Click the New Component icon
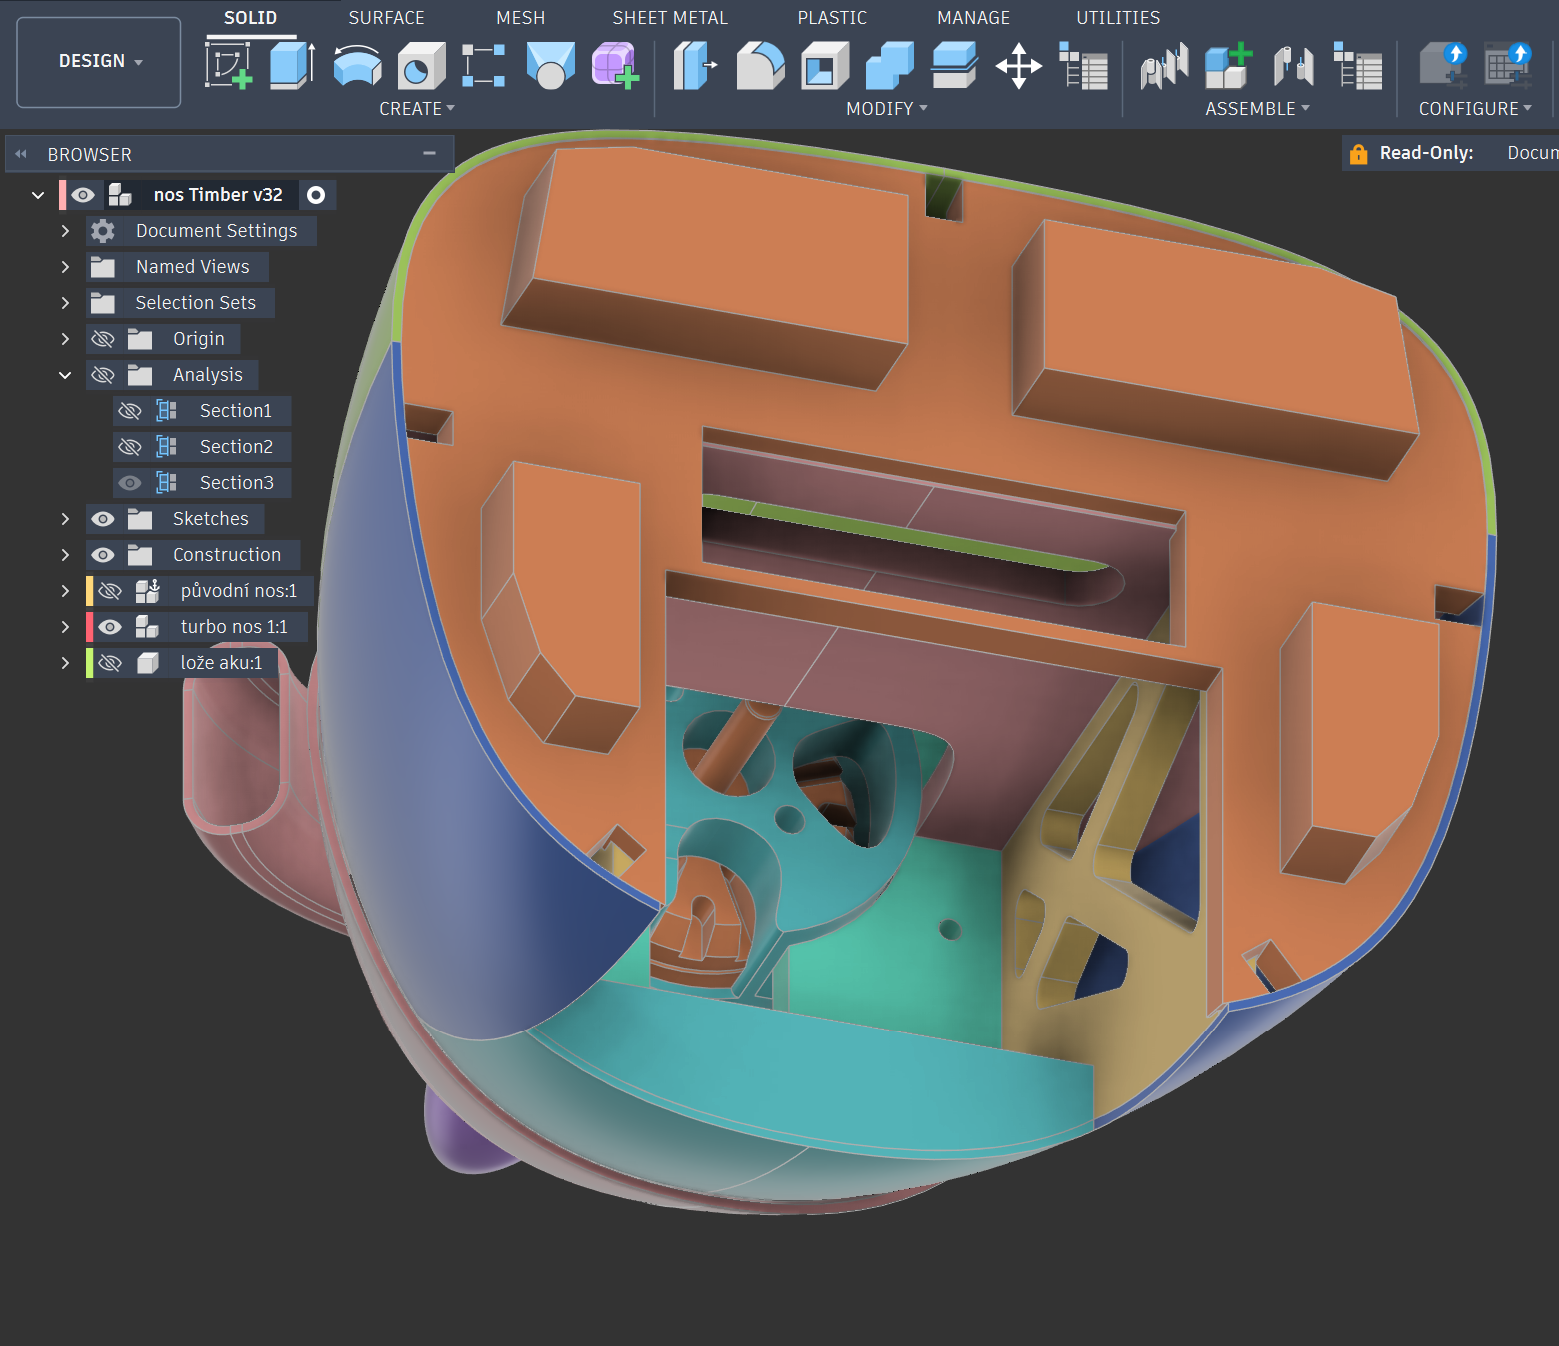 [1228, 67]
